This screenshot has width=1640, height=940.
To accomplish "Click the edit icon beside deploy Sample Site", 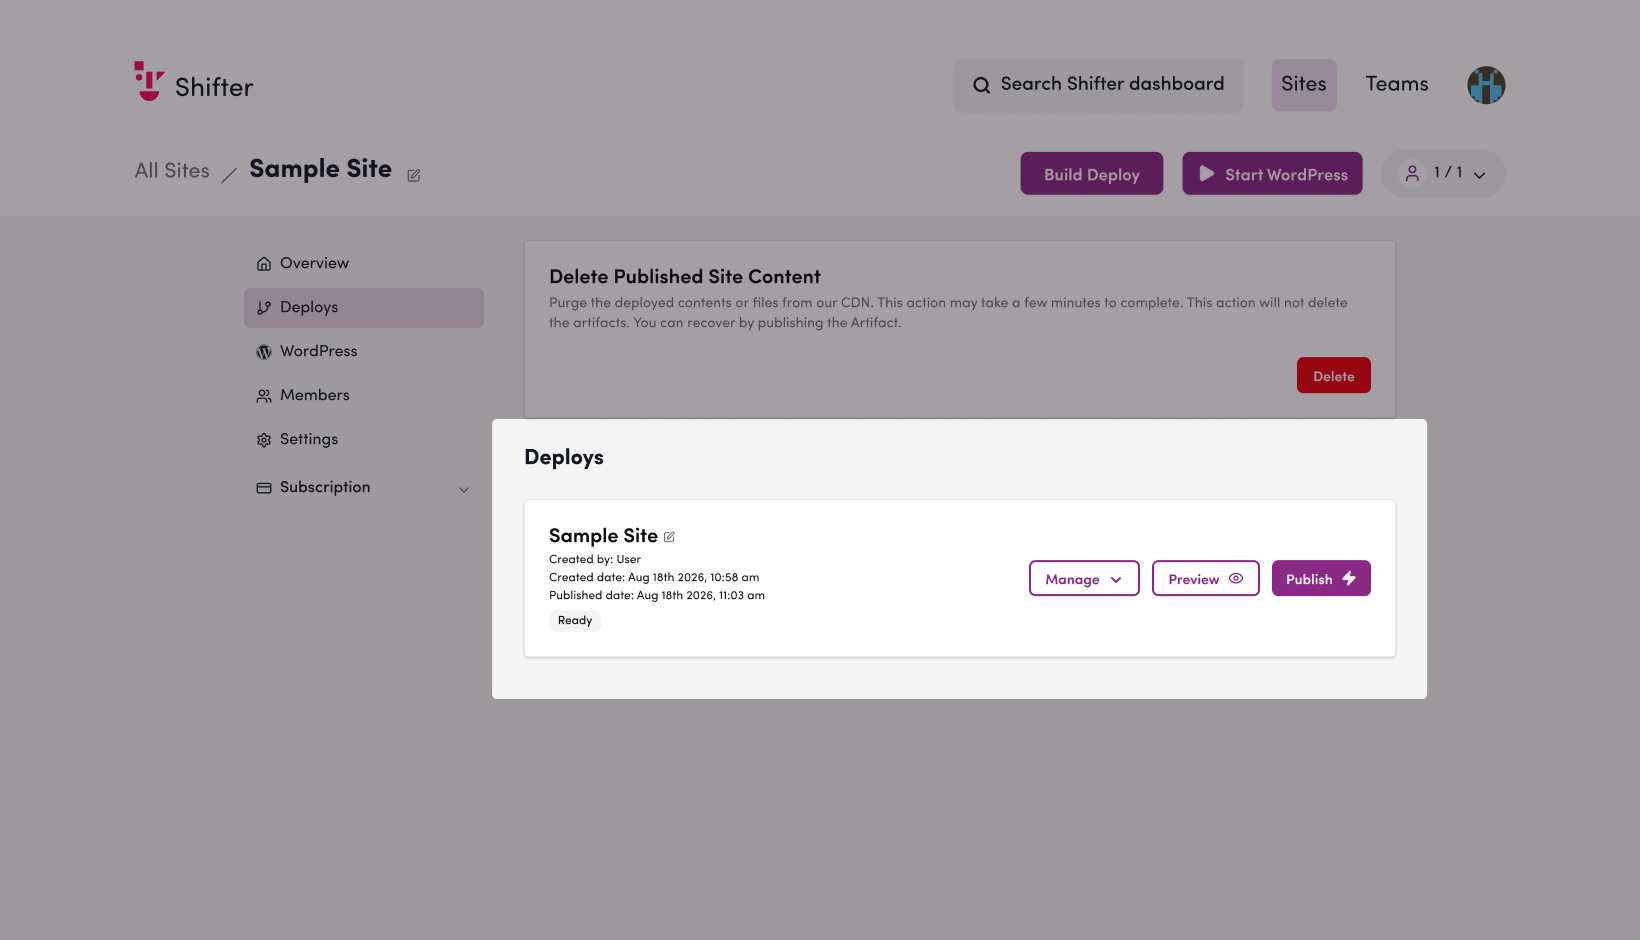I will tap(669, 537).
